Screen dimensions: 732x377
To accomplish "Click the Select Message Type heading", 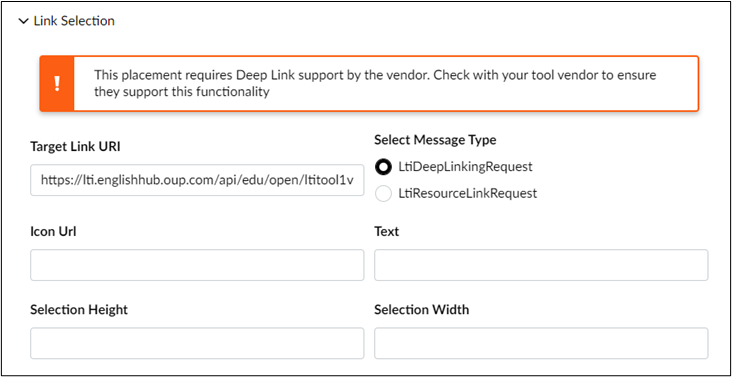I will (x=435, y=140).
